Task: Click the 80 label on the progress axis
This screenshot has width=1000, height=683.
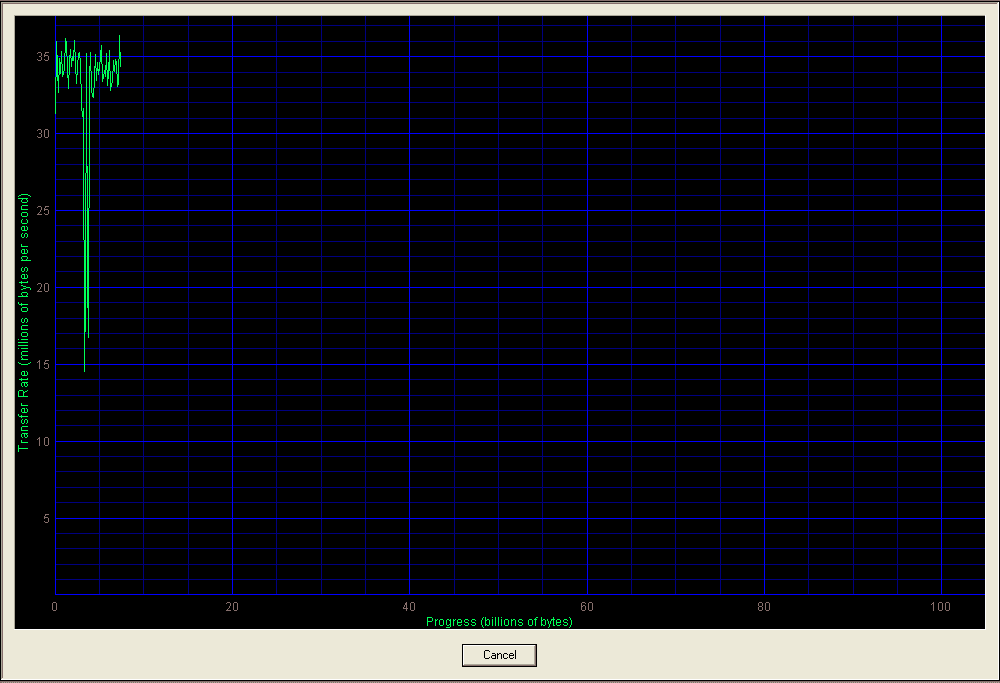Action: point(764,606)
